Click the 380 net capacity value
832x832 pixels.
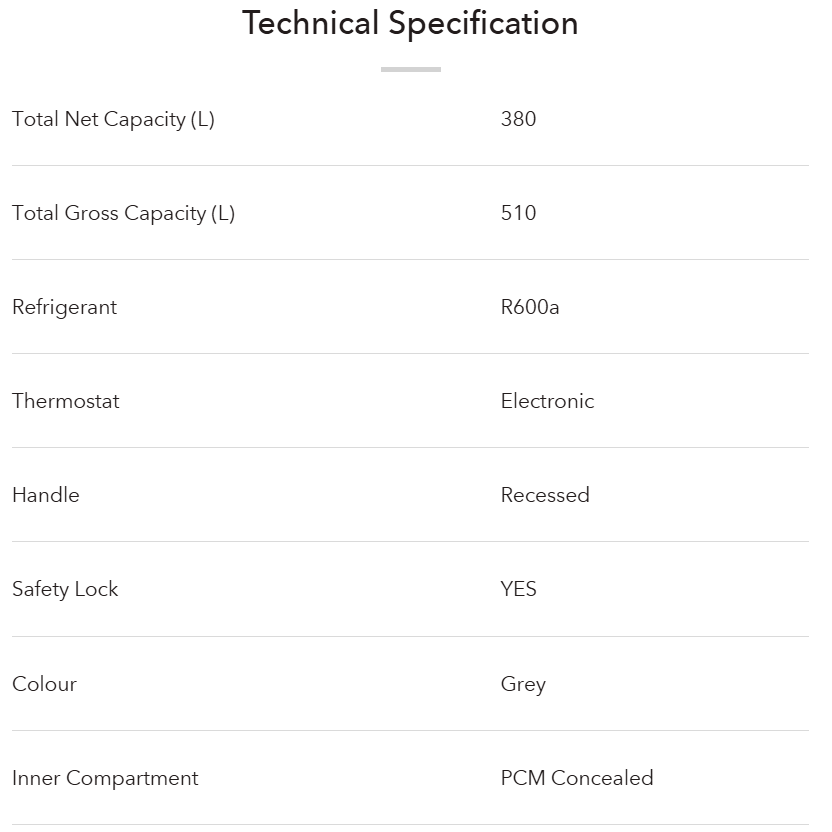tap(518, 119)
